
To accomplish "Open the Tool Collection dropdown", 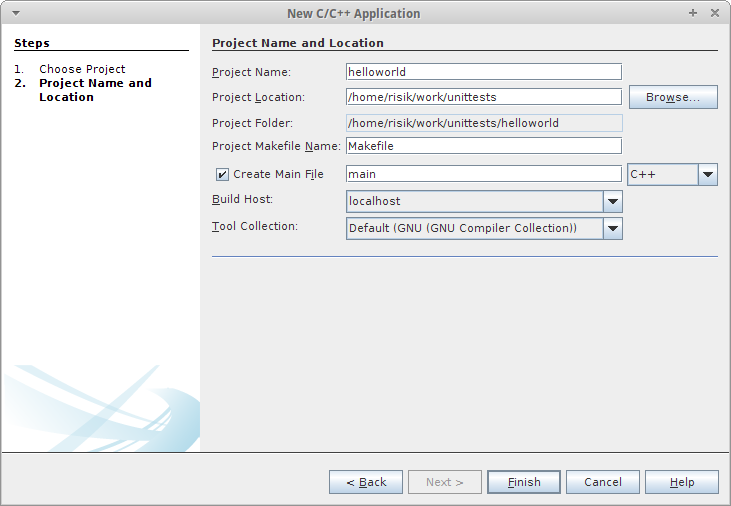I will [x=613, y=228].
